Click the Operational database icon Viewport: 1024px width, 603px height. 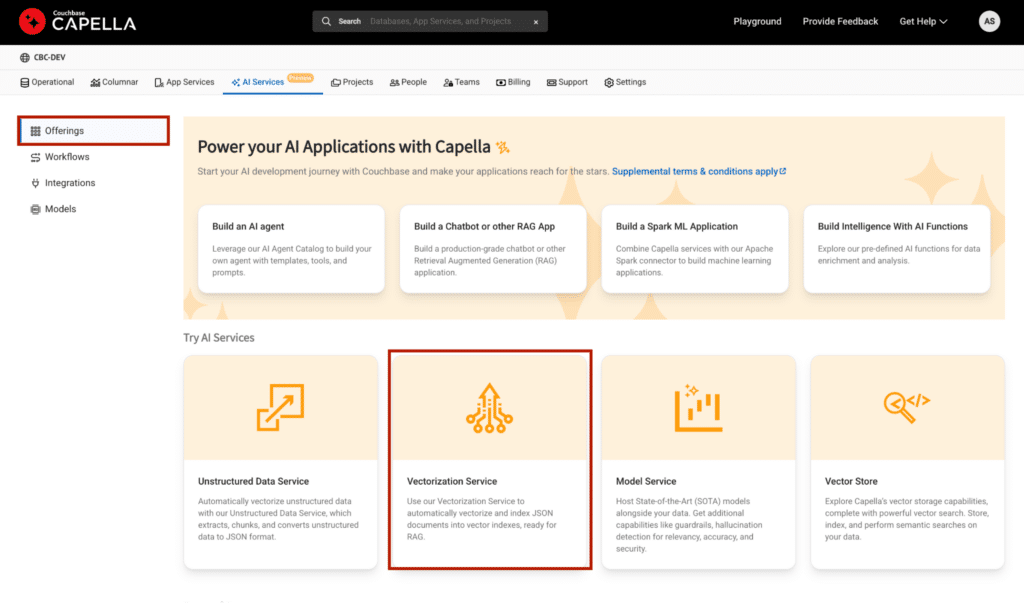25,83
